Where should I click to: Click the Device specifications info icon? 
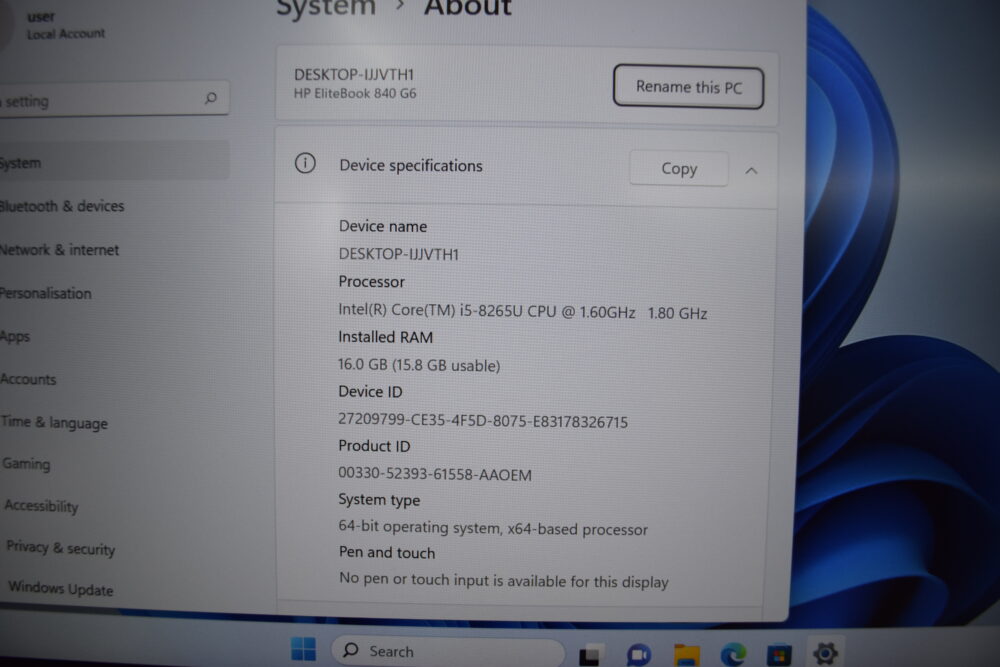tap(305, 163)
